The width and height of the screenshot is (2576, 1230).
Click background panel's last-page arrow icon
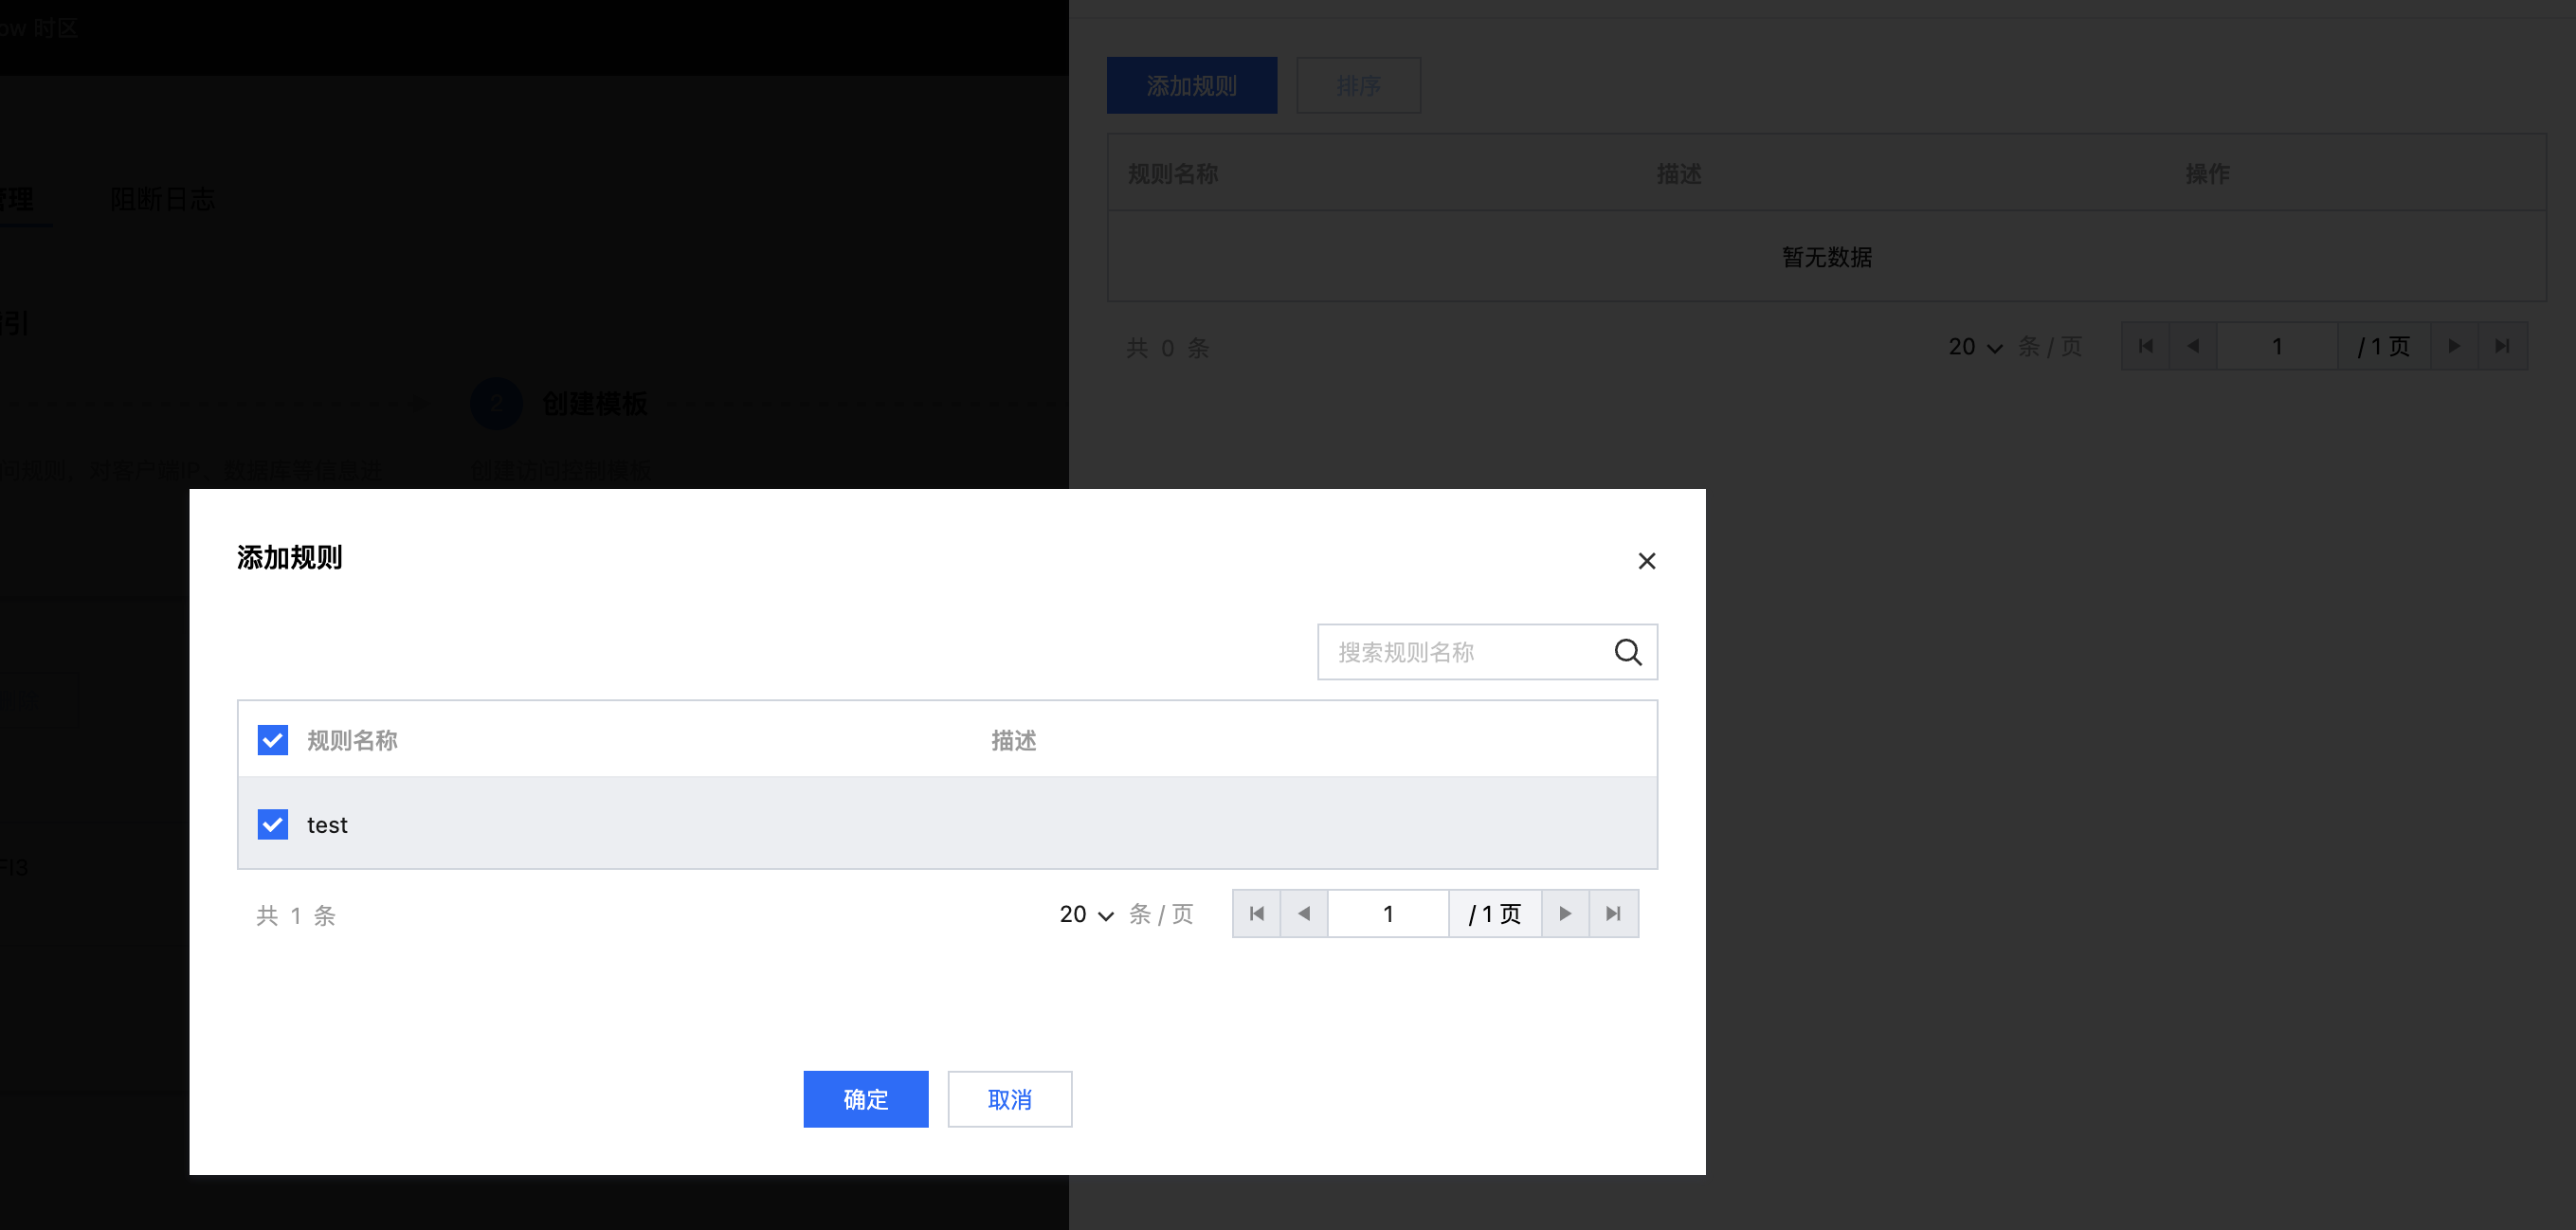click(2502, 347)
